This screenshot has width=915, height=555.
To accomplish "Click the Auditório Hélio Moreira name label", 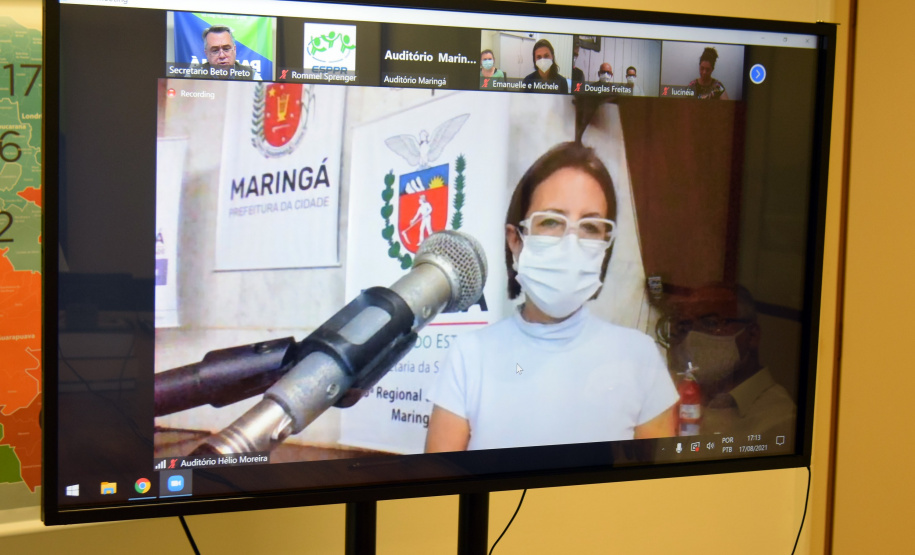I will pyautogui.click(x=224, y=461).
